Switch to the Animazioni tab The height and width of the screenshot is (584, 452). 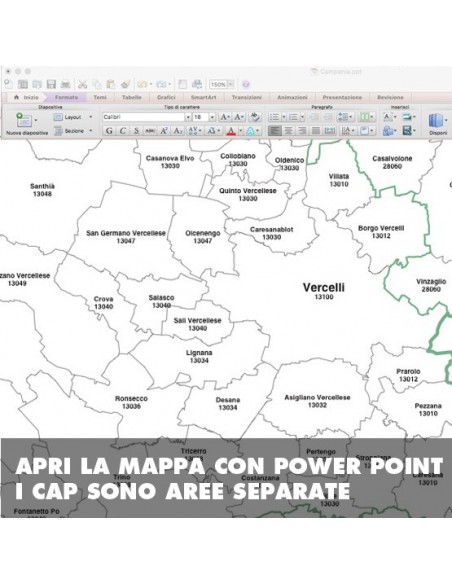[292, 98]
